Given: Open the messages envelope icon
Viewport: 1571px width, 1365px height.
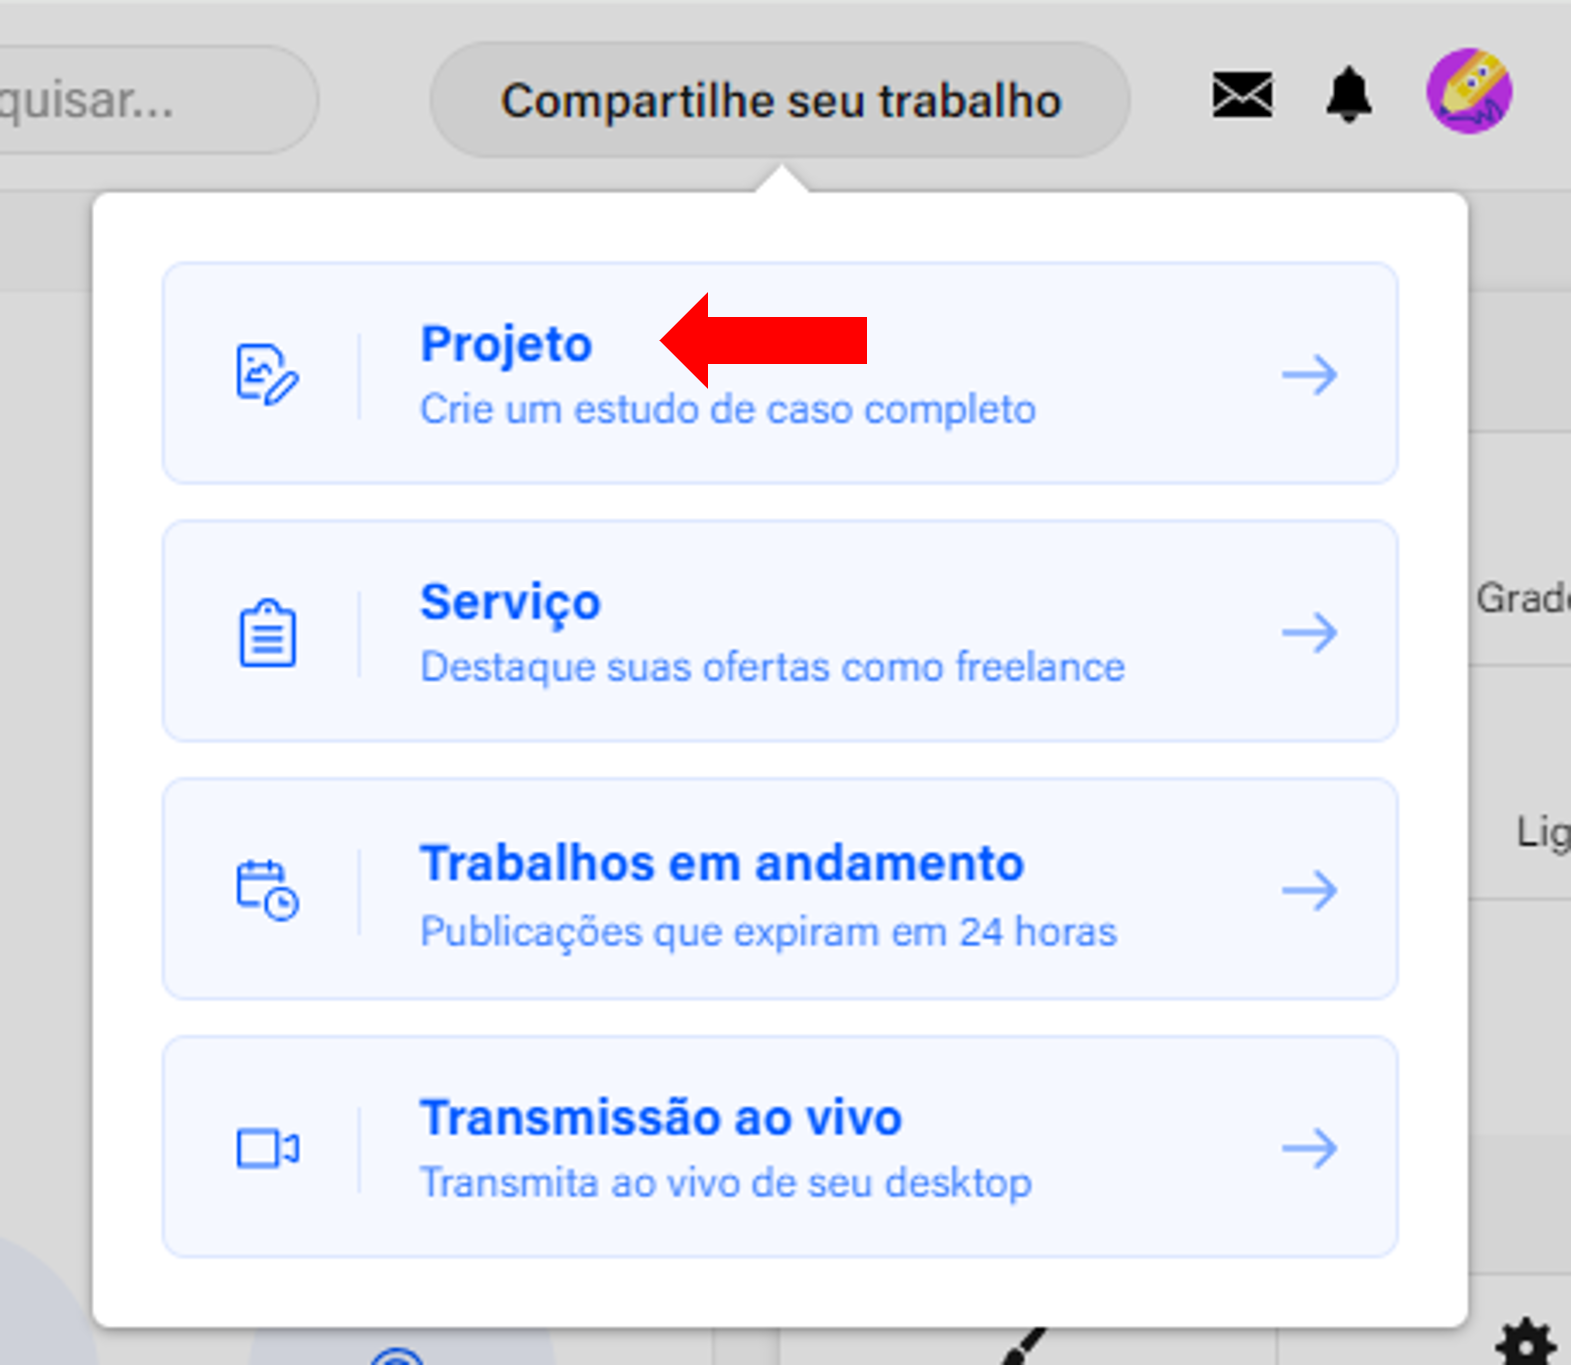Looking at the screenshot, I should (1242, 95).
